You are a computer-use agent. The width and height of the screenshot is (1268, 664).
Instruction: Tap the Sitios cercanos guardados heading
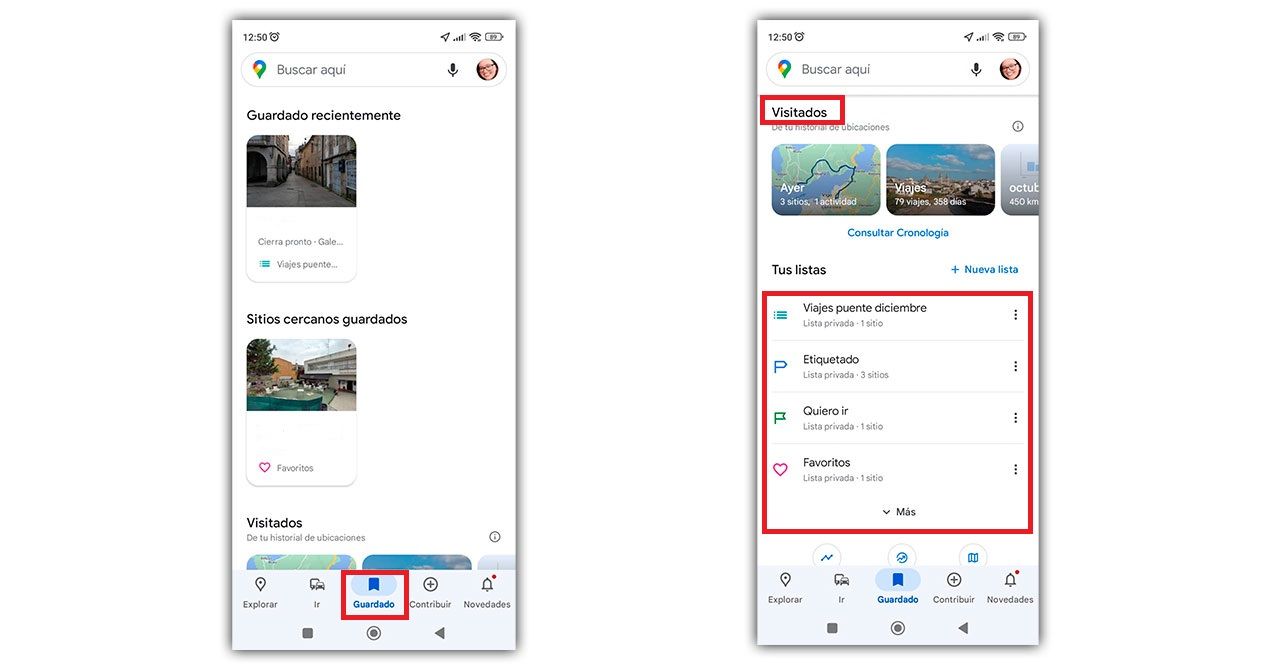pyautogui.click(x=327, y=319)
